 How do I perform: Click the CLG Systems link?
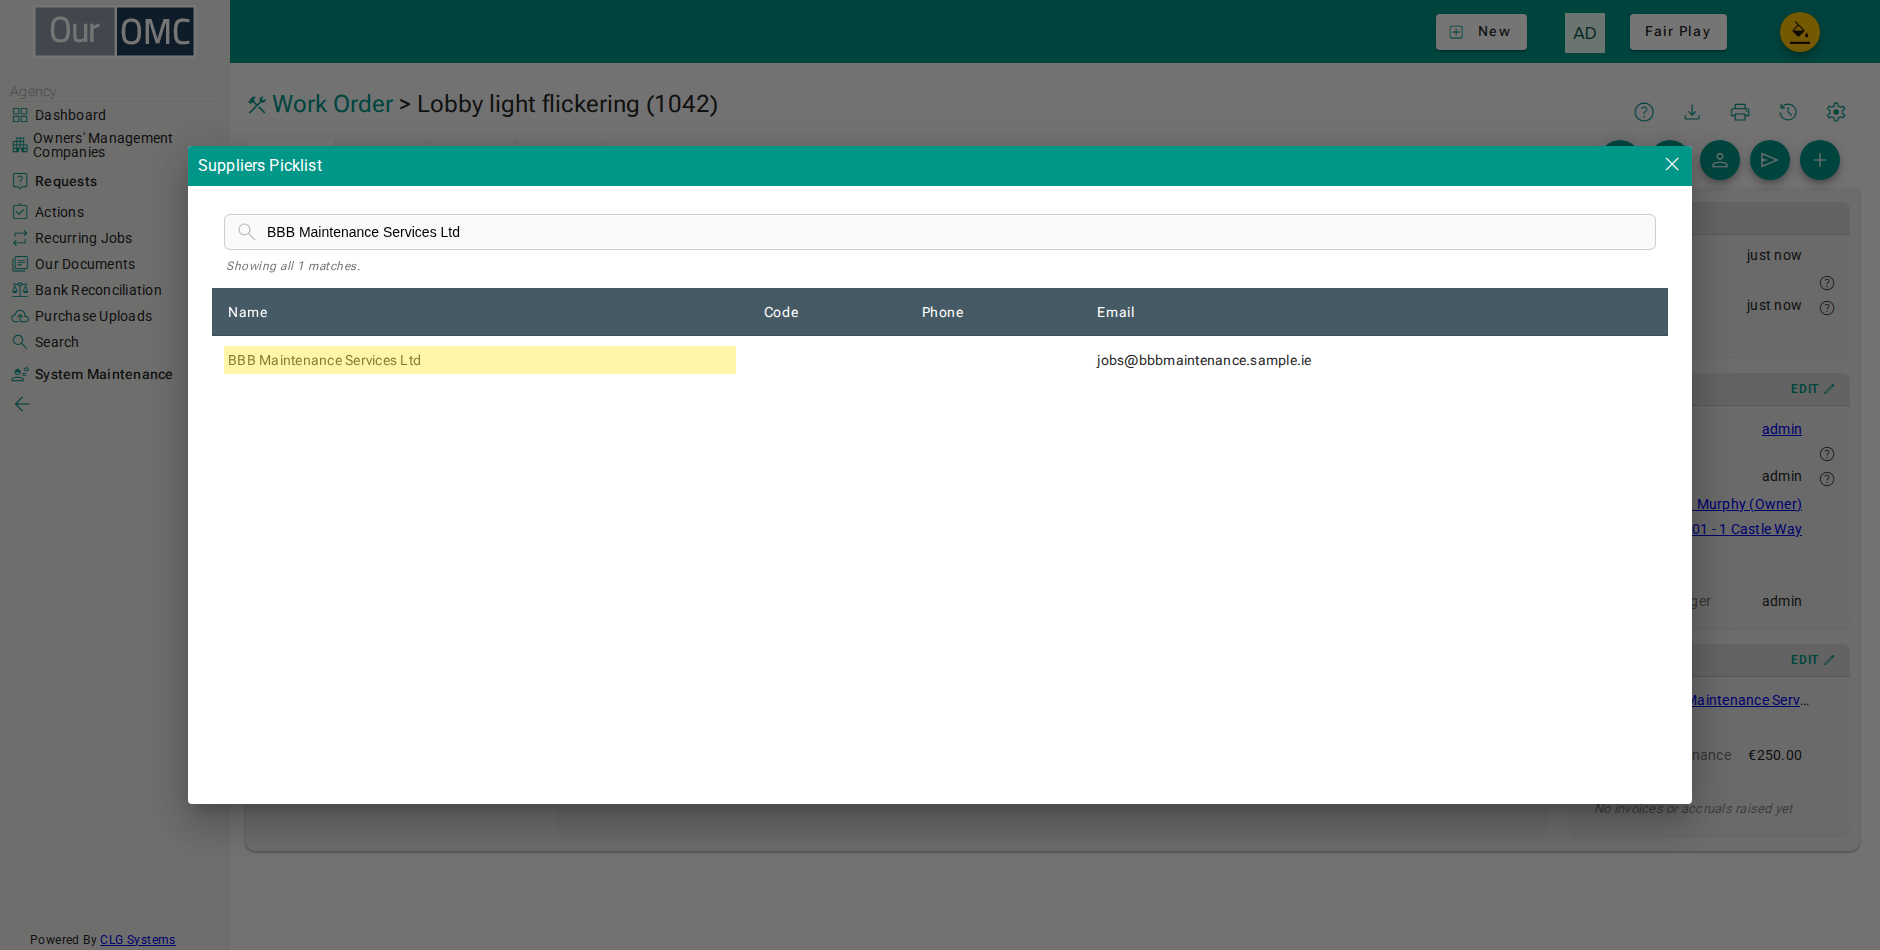(x=137, y=940)
